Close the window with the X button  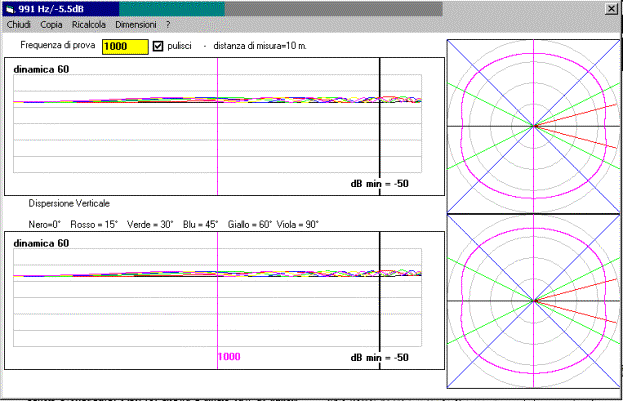click(611, 8)
